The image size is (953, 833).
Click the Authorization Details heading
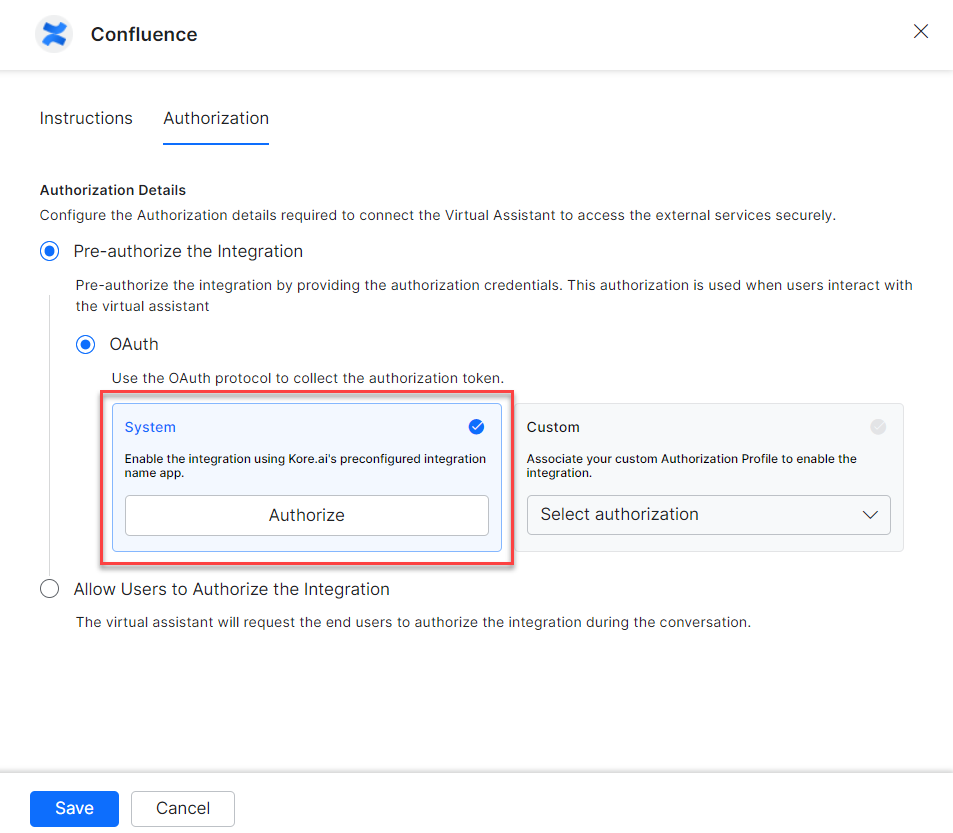click(113, 190)
